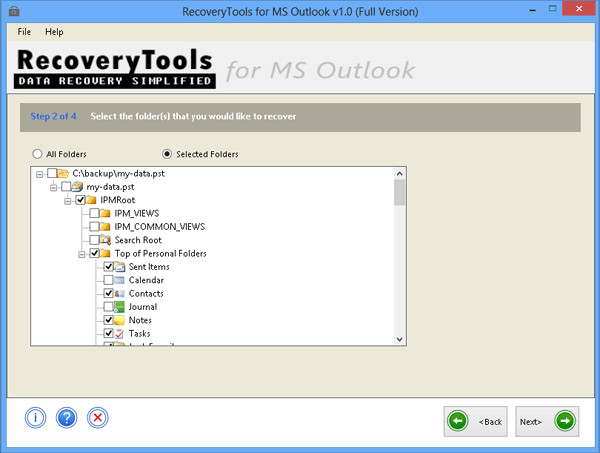Collapse the IPMRoot tree node
This screenshot has height=453, width=600.
(x=68, y=201)
